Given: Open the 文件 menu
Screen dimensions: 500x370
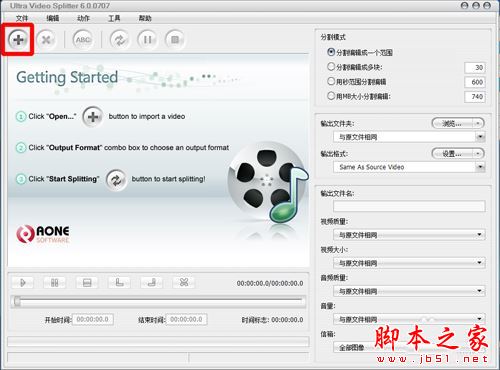Looking at the screenshot, I should pyautogui.click(x=22, y=18).
